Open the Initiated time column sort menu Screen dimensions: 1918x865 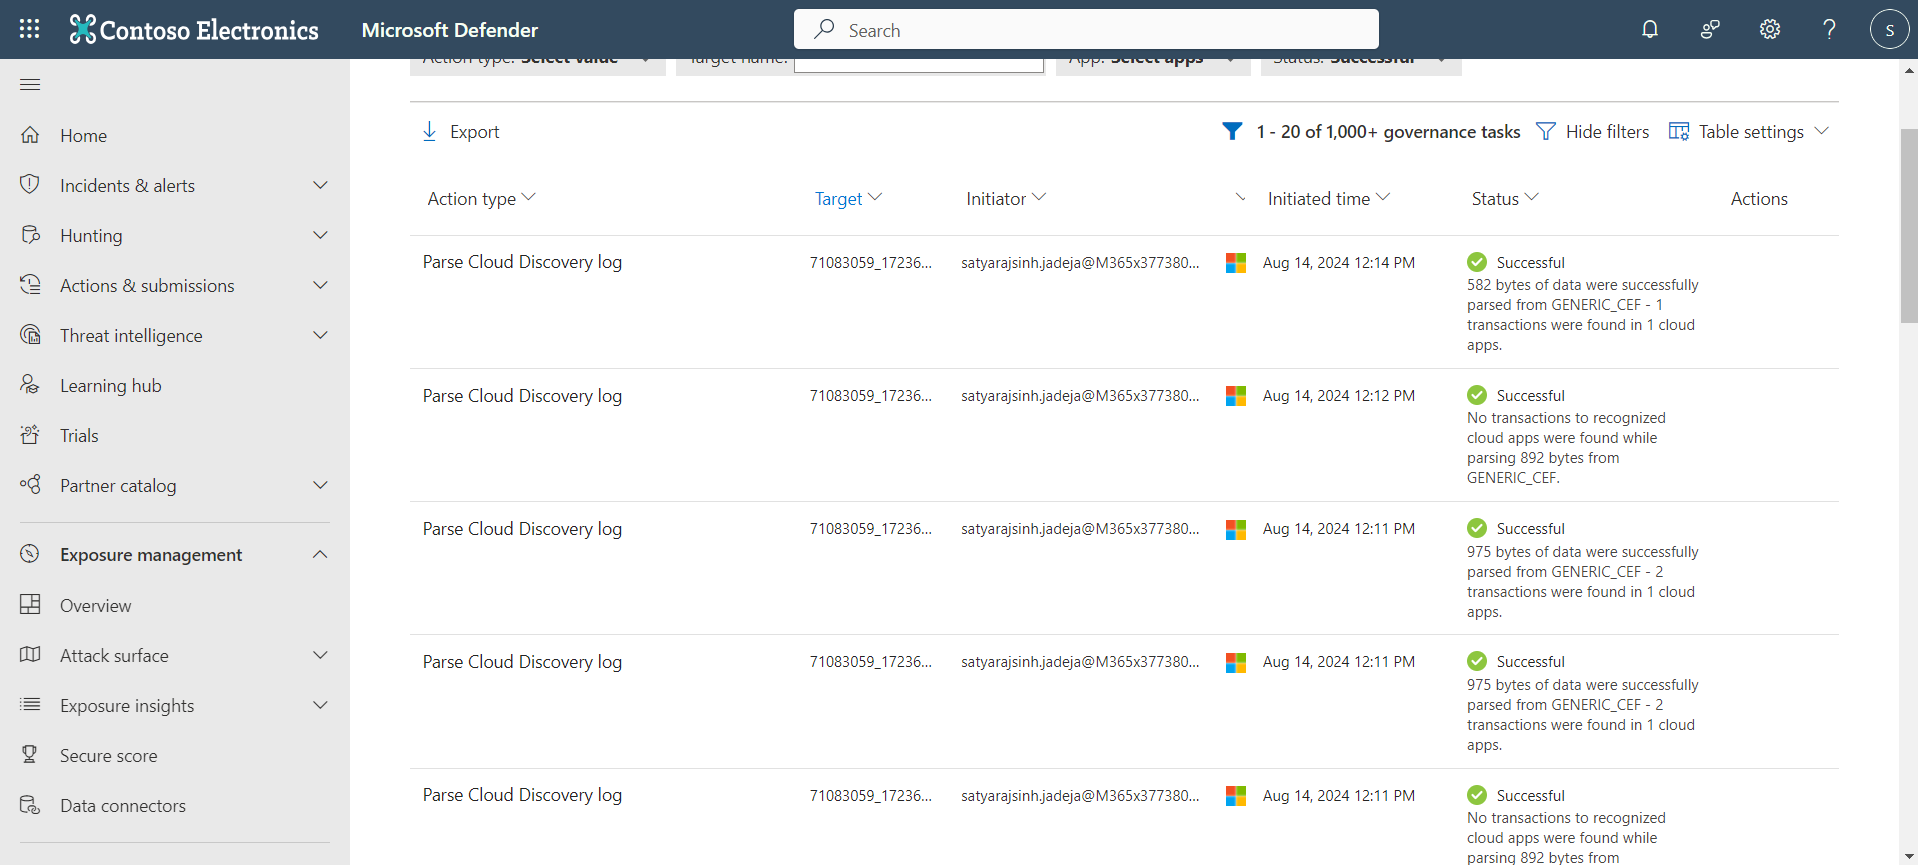[1383, 197]
